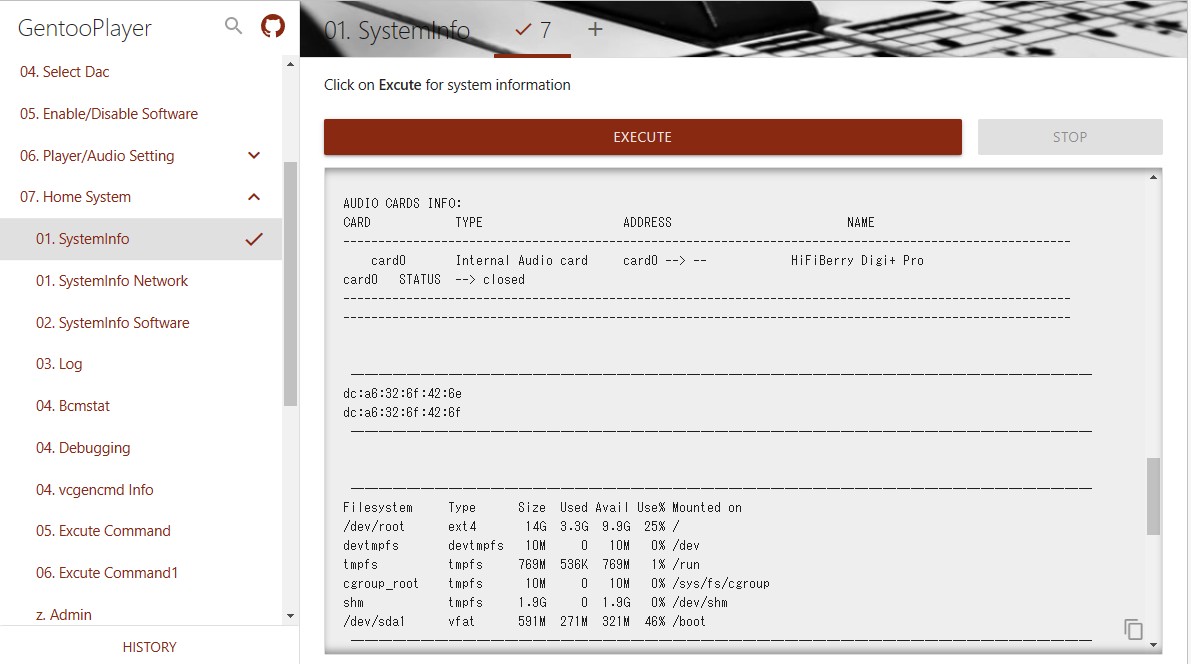This screenshot has width=1191, height=664.
Task: Click the output panel scroll up arrow
Action: pyautogui.click(x=1153, y=178)
